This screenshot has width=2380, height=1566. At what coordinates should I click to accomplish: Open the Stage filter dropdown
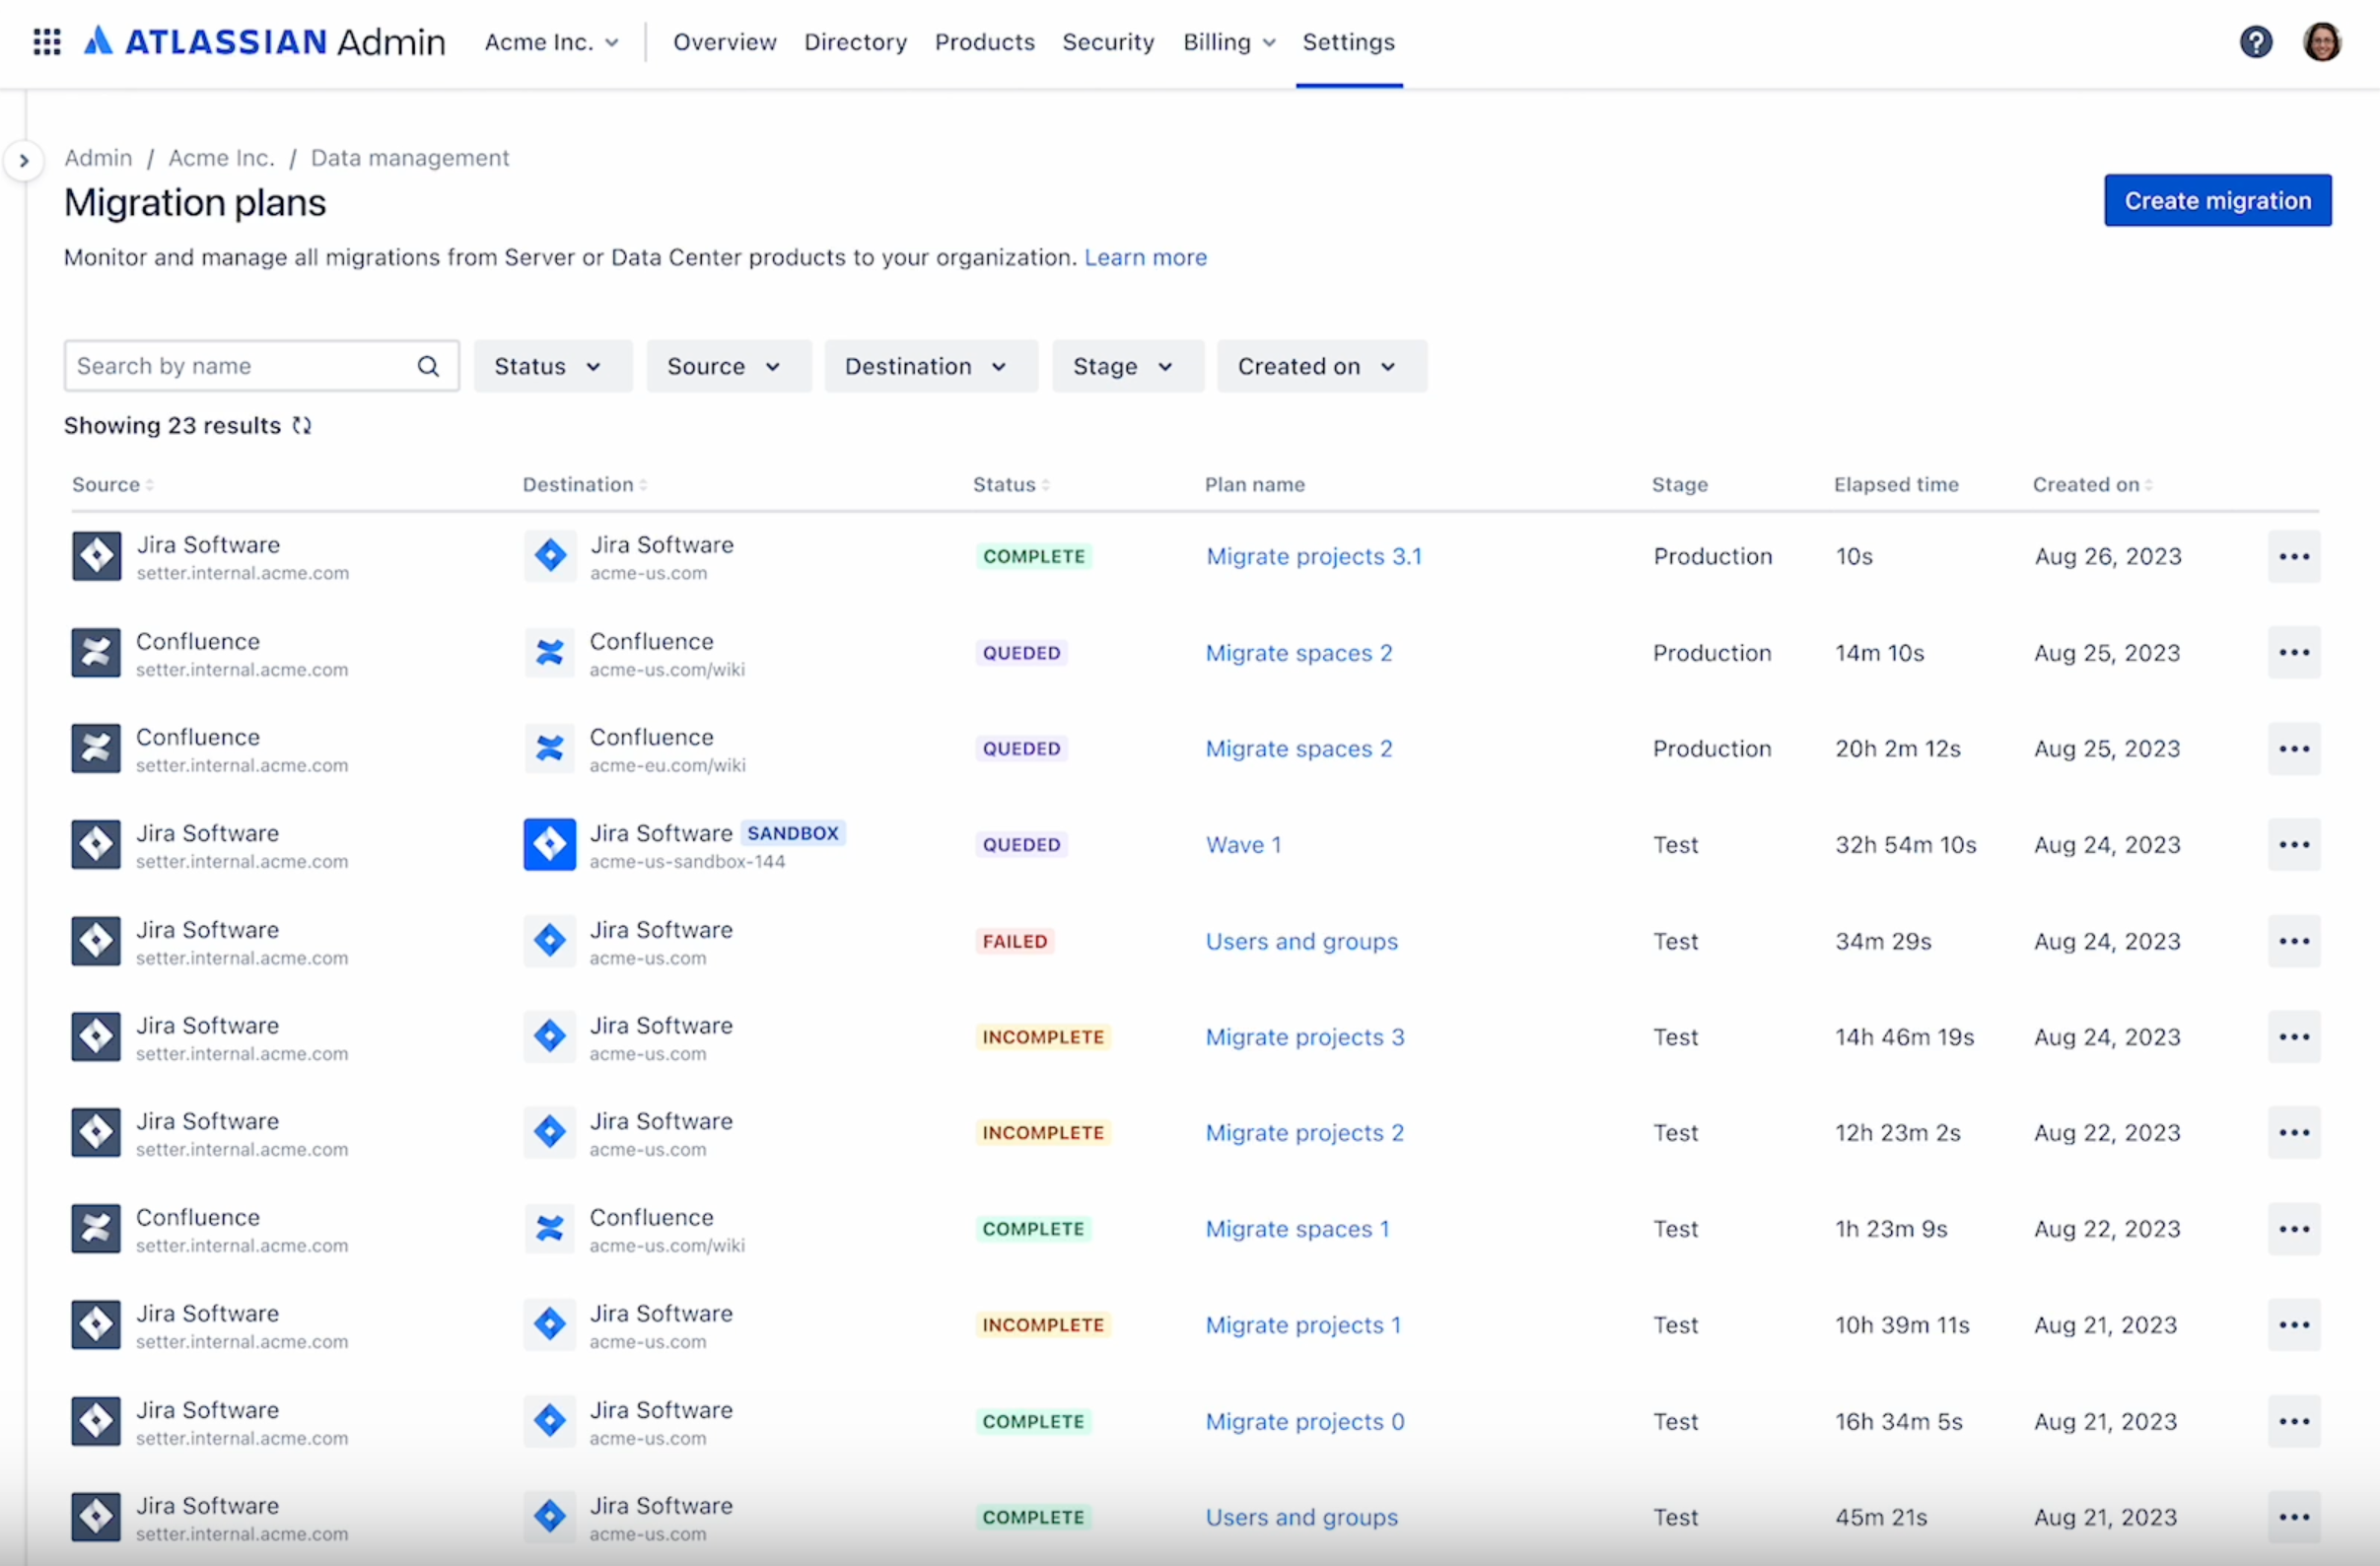pyautogui.click(x=1126, y=366)
